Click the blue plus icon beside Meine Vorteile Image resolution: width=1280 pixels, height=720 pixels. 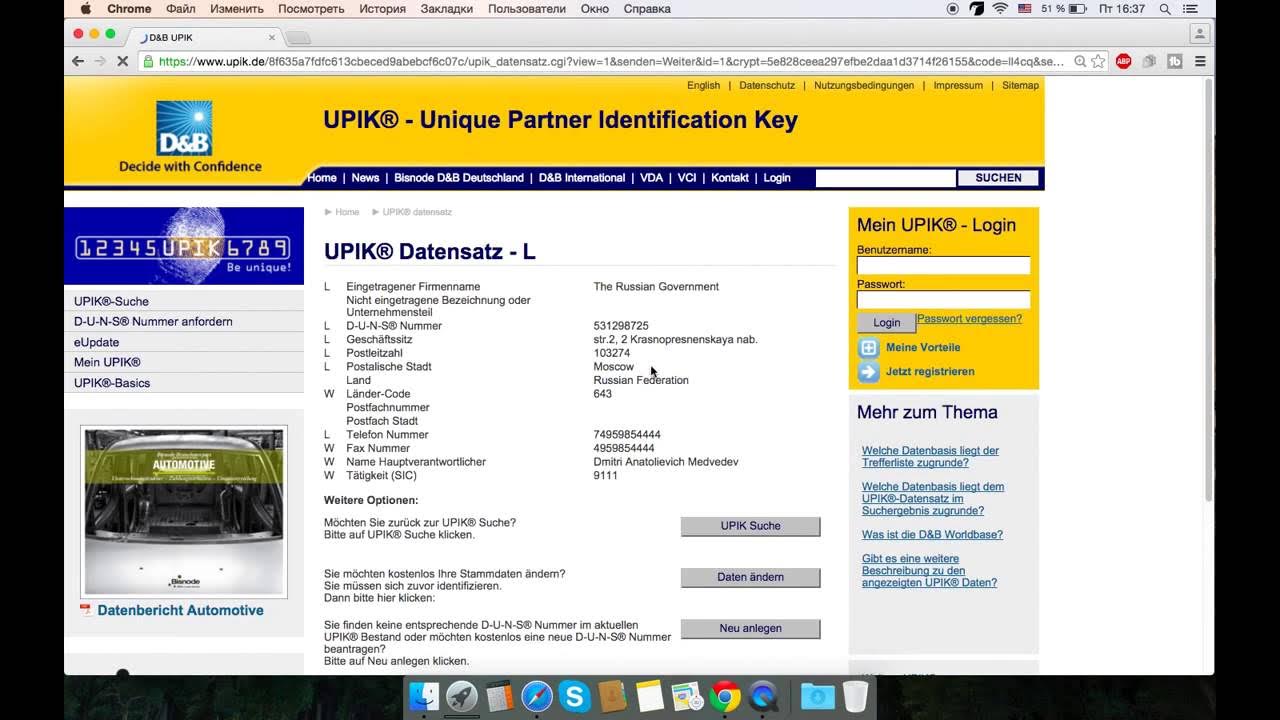(x=869, y=348)
